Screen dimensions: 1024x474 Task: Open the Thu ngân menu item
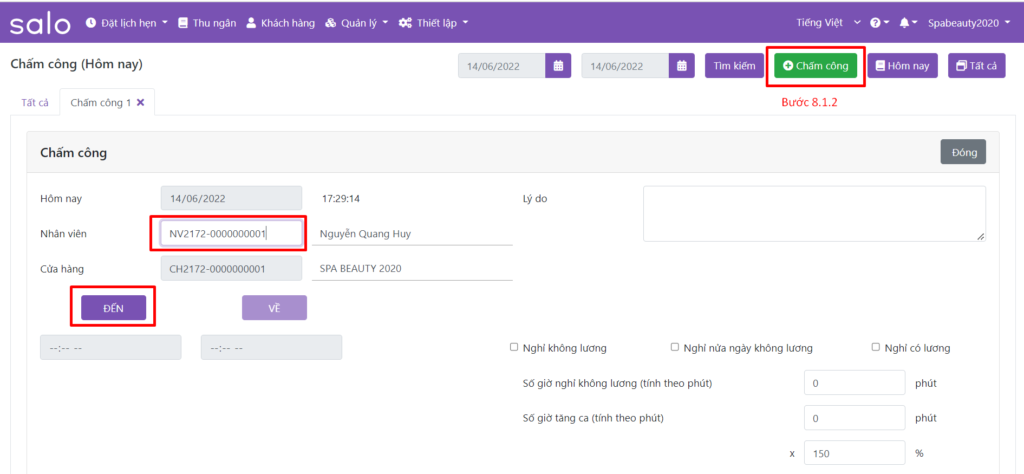coord(207,22)
